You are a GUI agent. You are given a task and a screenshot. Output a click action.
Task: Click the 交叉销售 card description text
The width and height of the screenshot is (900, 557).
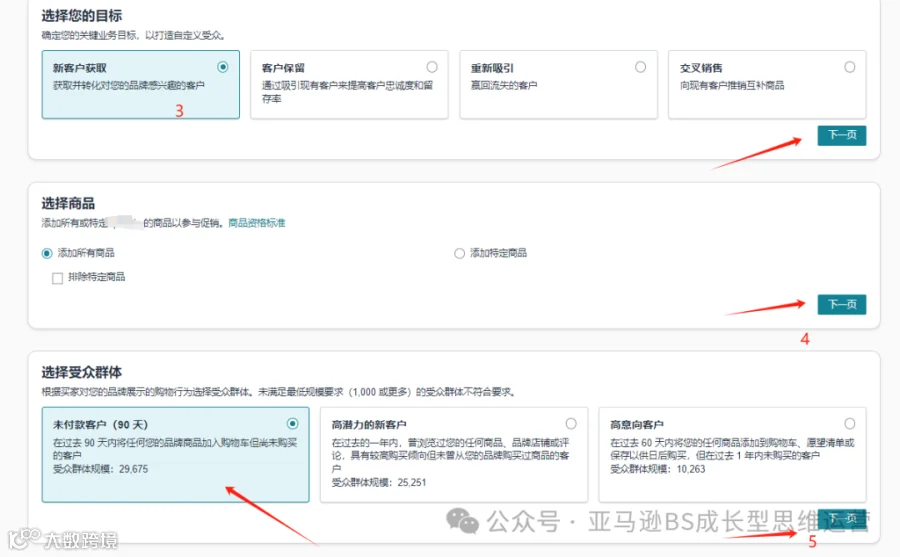pos(732,86)
